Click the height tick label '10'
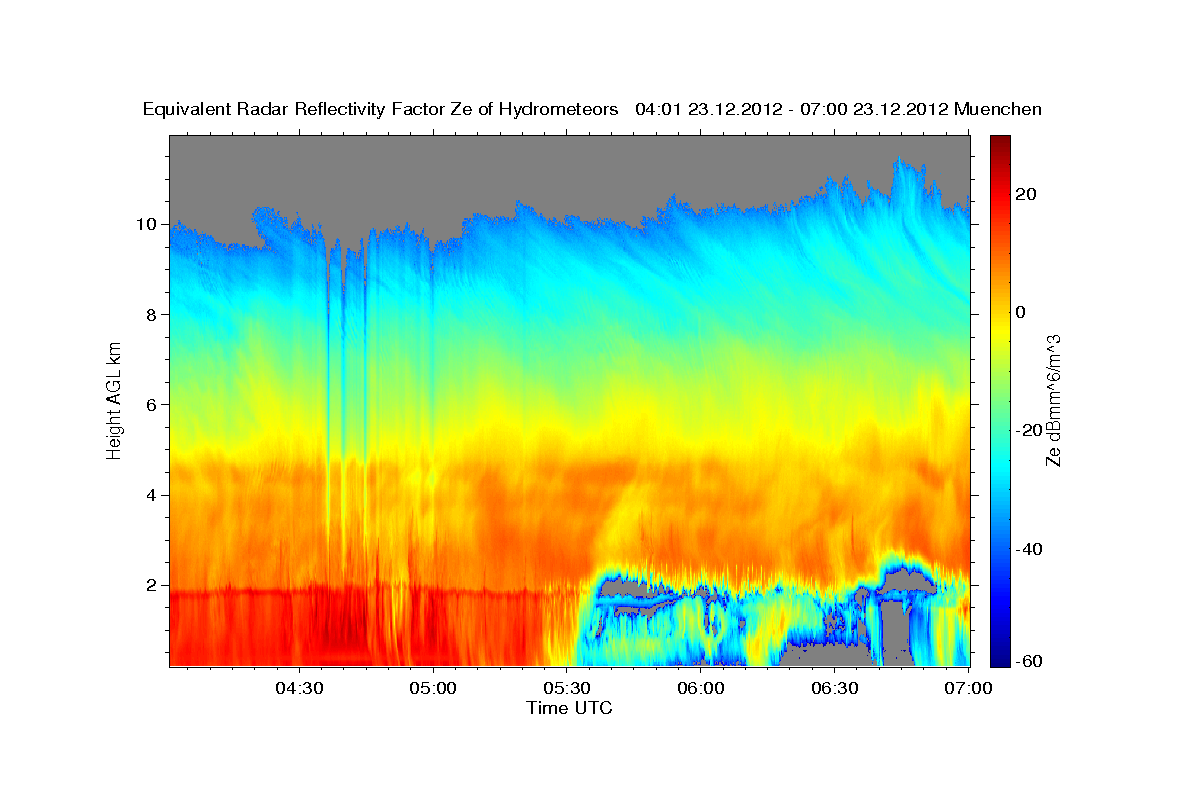 point(146,224)
